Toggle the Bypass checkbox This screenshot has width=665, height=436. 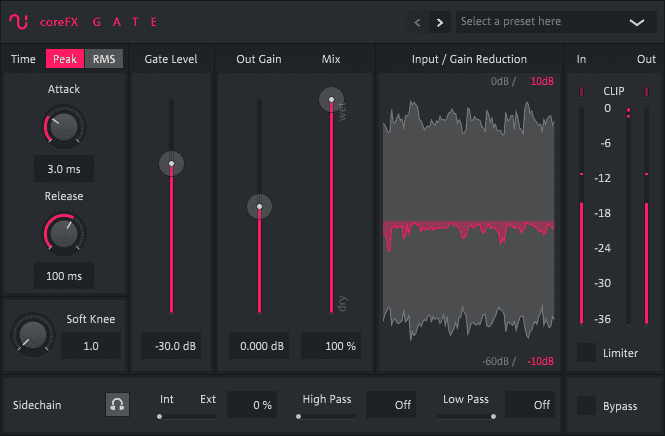(586, 405)
